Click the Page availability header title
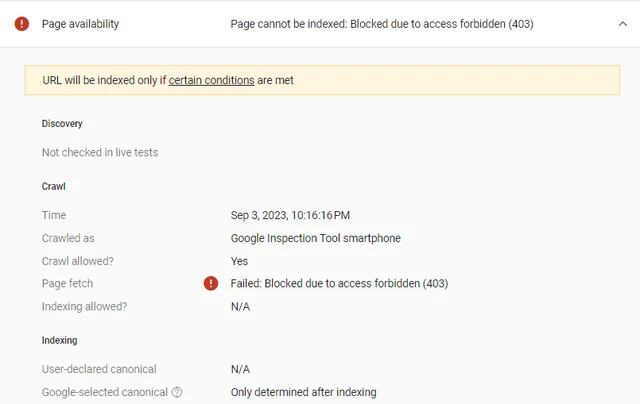 pyautogui.click(x=80, y=24)
